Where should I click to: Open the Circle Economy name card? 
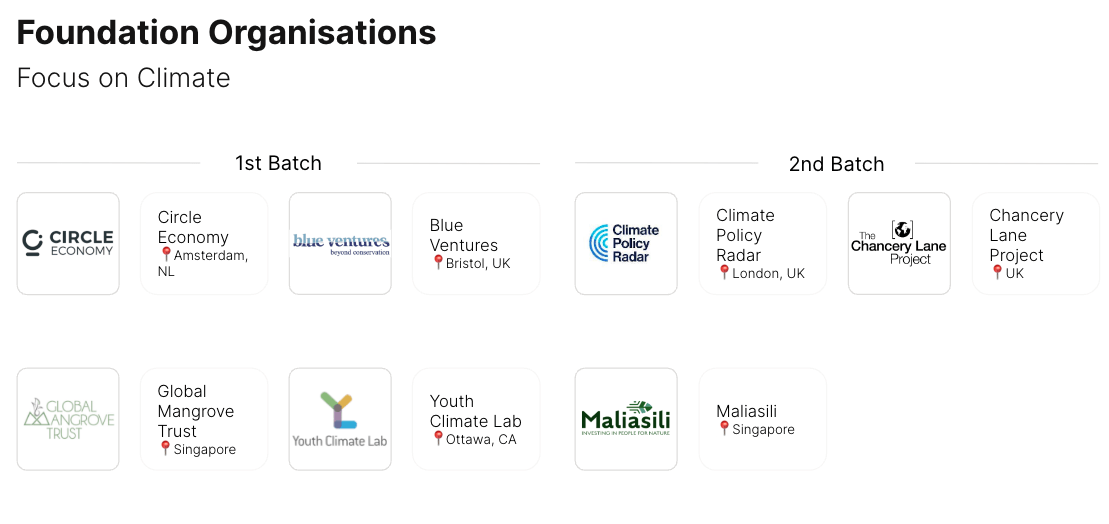[x=204, y=243]
